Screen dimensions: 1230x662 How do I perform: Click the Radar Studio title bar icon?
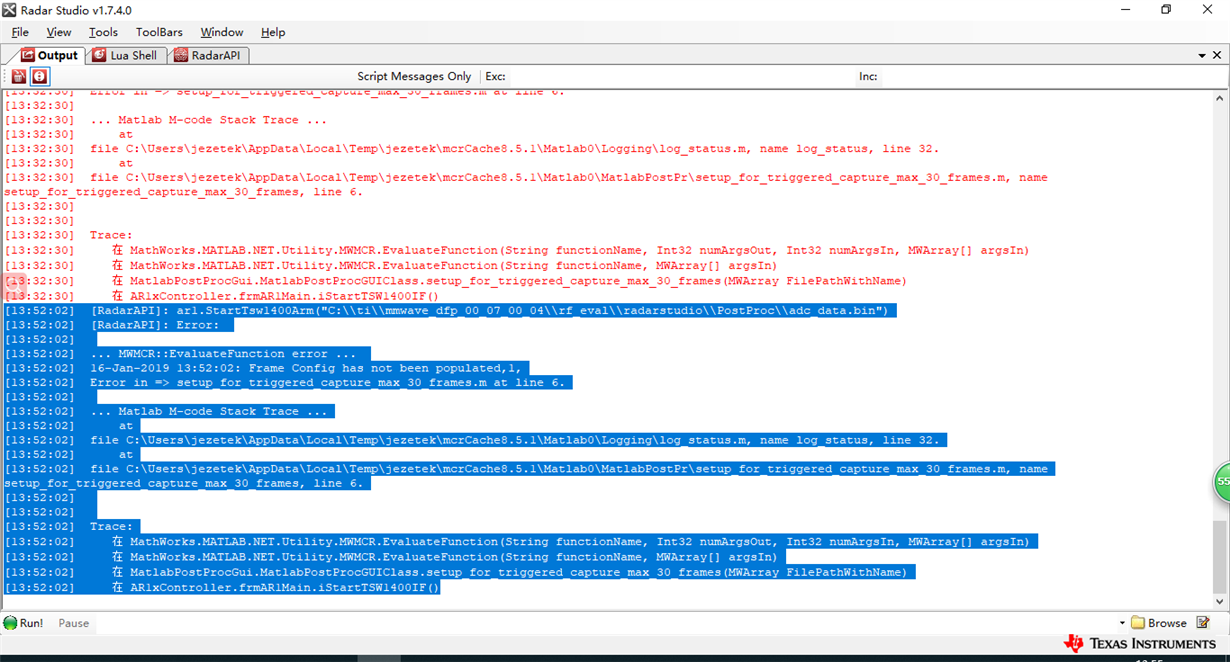coord(9,9)
